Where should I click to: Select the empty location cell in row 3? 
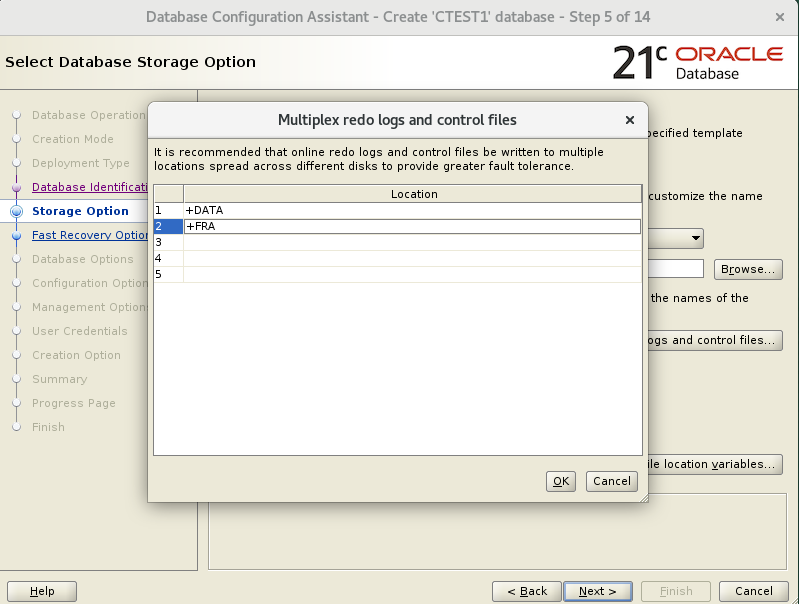click(x=412, y=242)
